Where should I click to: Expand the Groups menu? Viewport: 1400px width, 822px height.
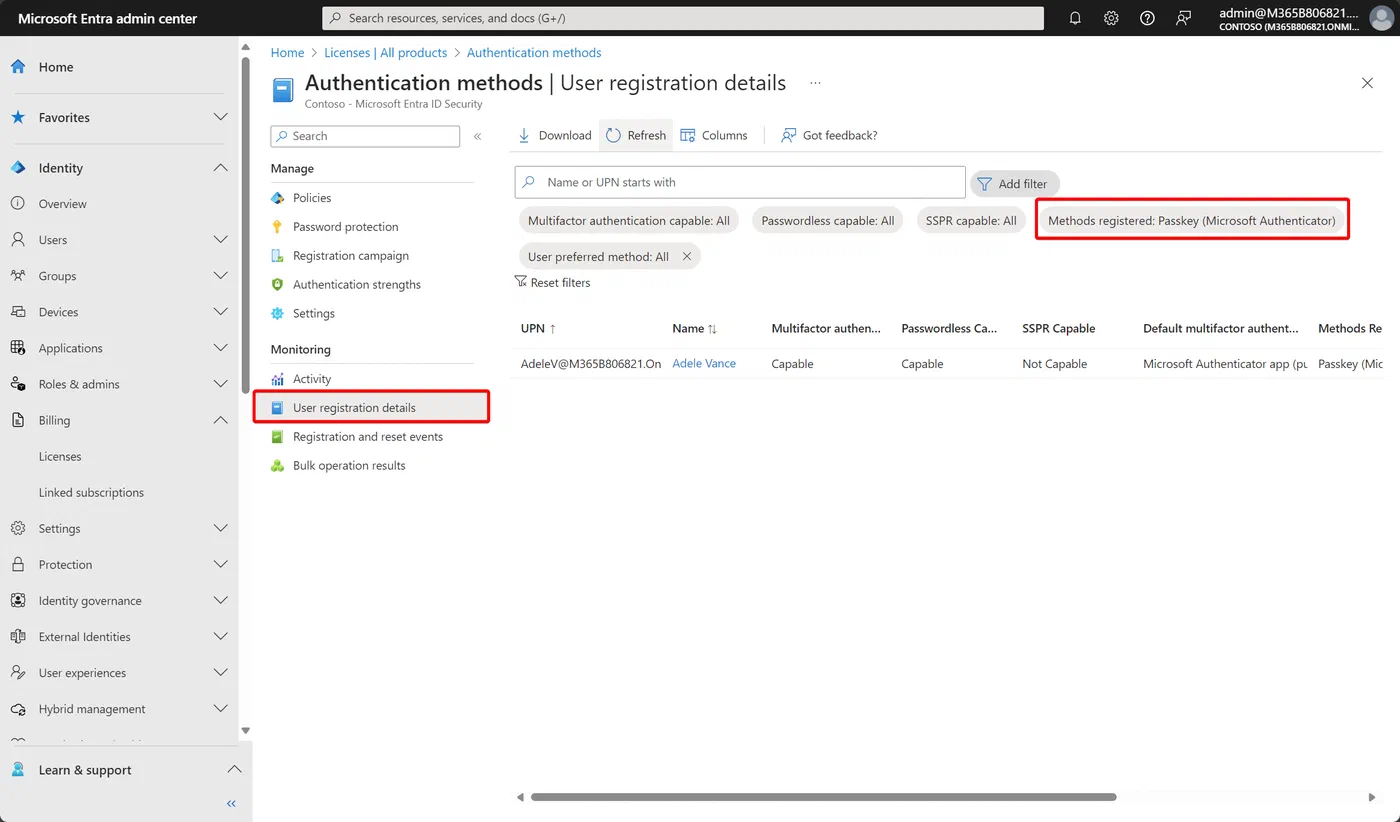pyautogui.click(x=221, y=276)
